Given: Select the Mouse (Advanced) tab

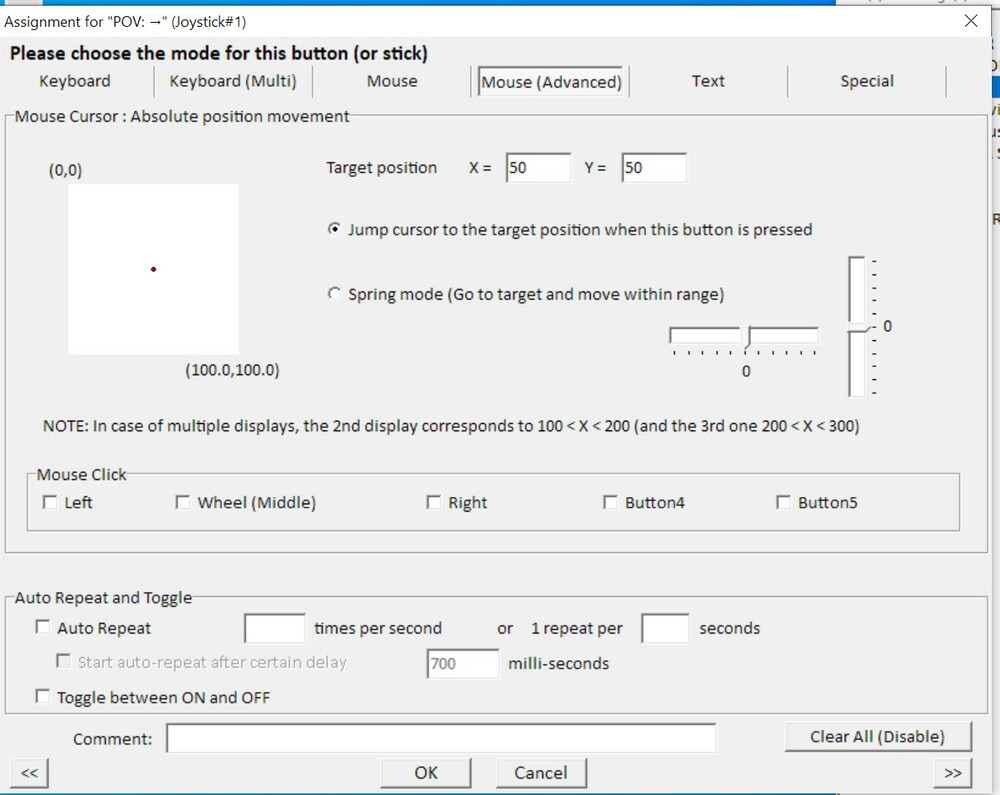Looking at the screenshot, I should (551, 82).
